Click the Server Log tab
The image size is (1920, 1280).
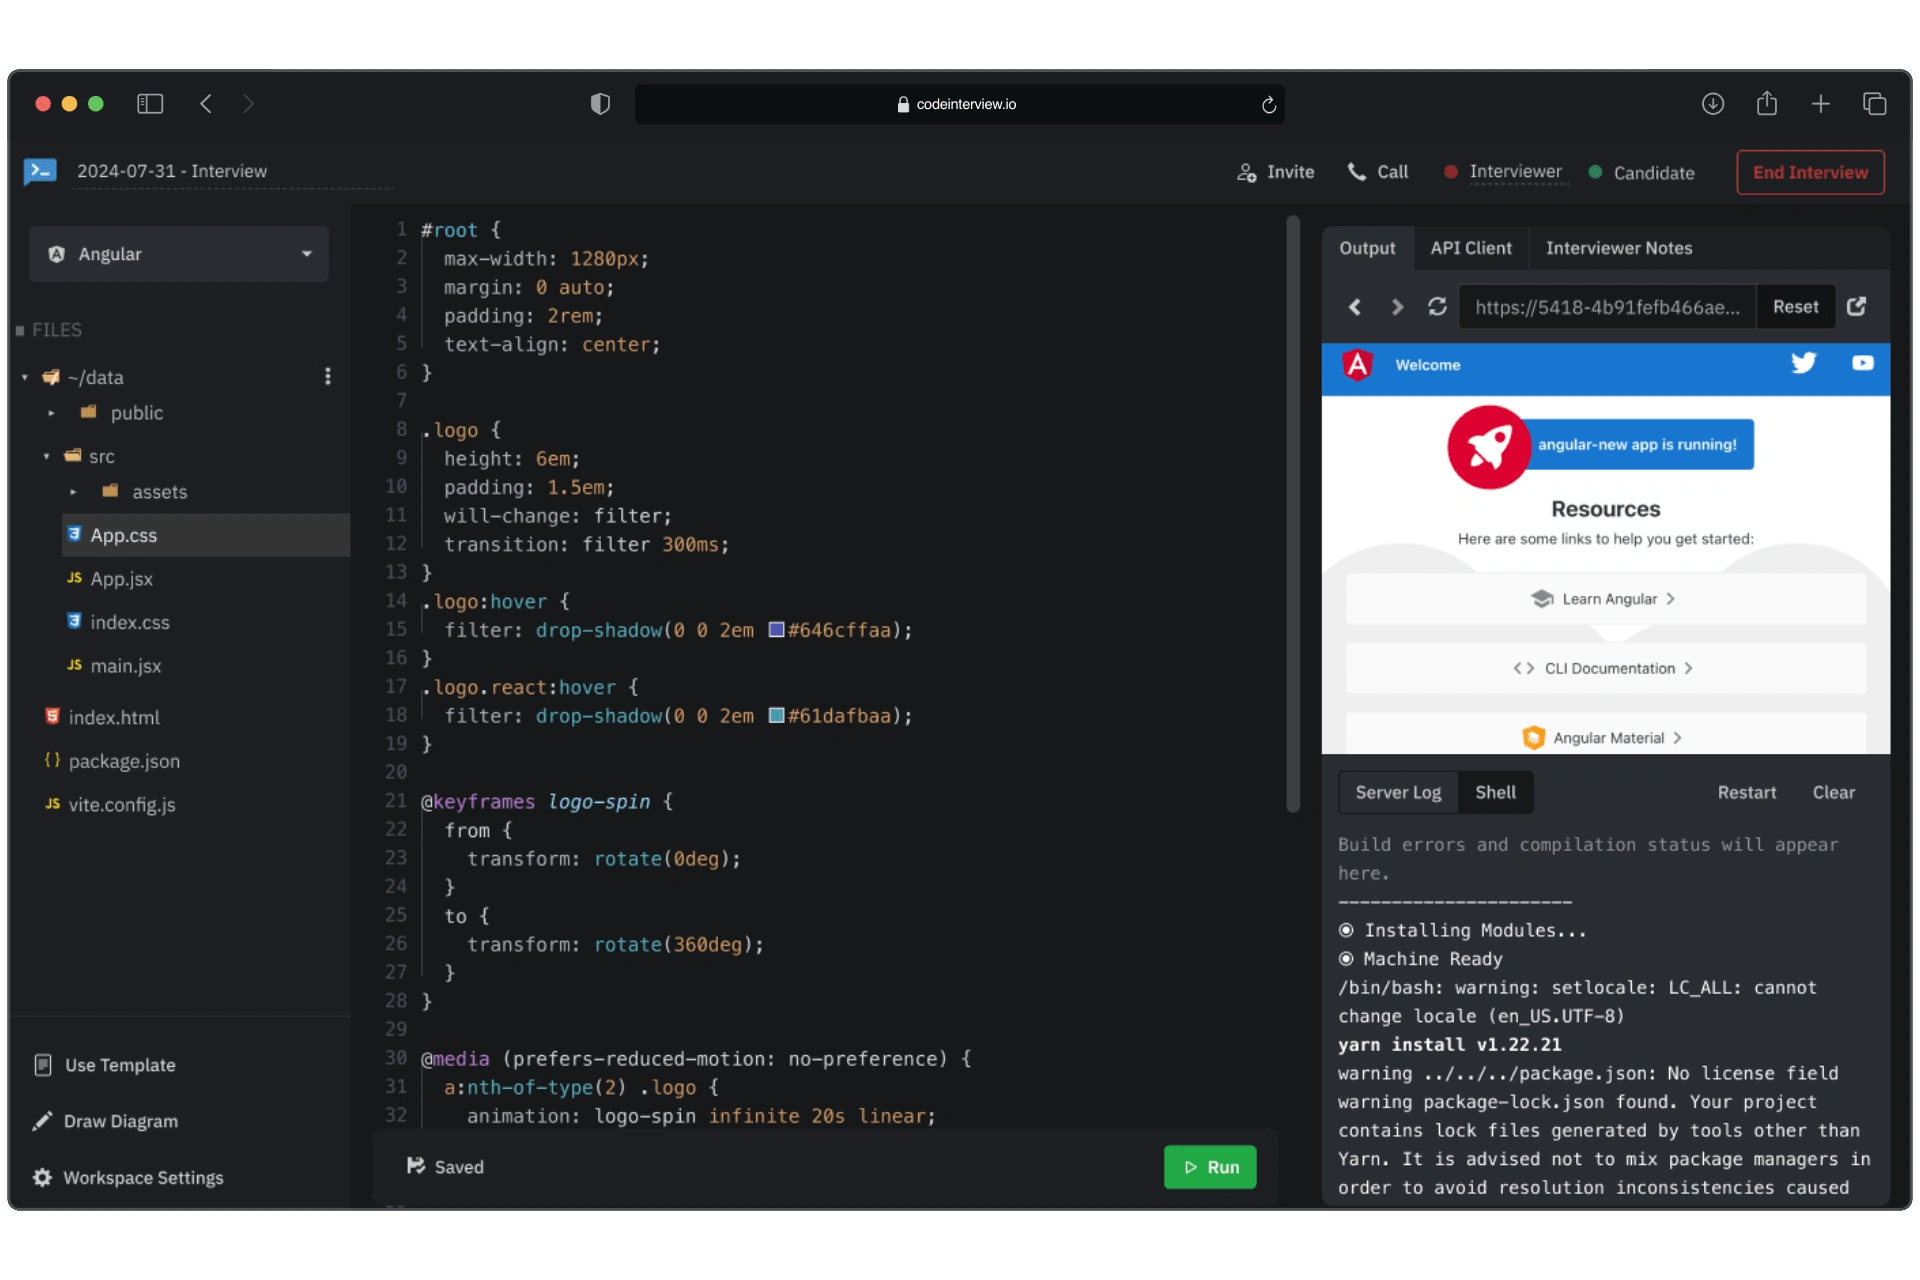(1397, 791)
